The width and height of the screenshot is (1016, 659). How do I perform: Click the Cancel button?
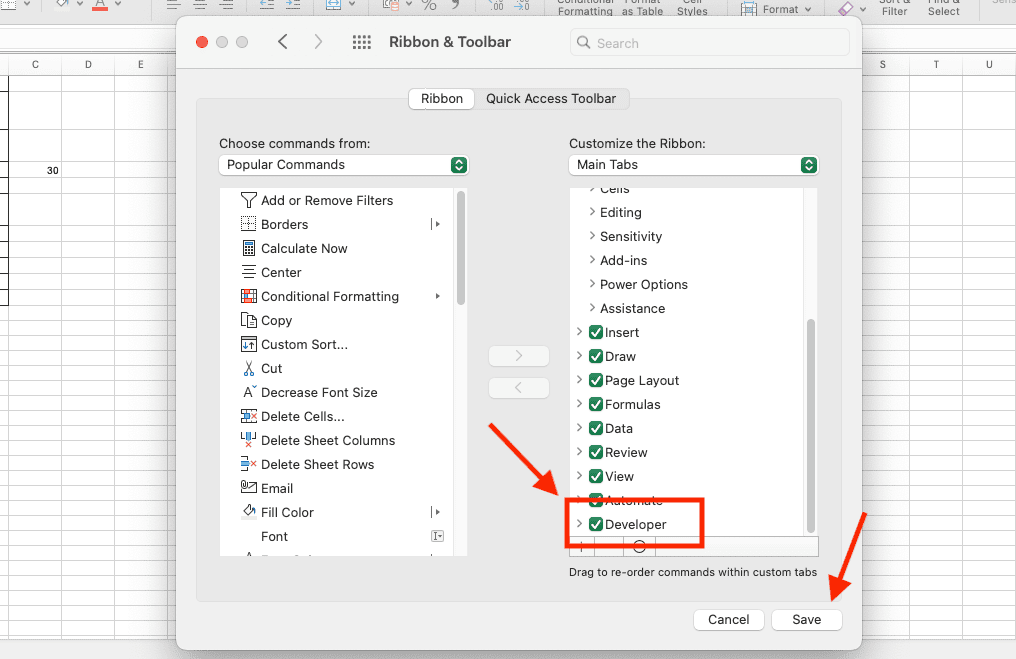coord(728,620)
